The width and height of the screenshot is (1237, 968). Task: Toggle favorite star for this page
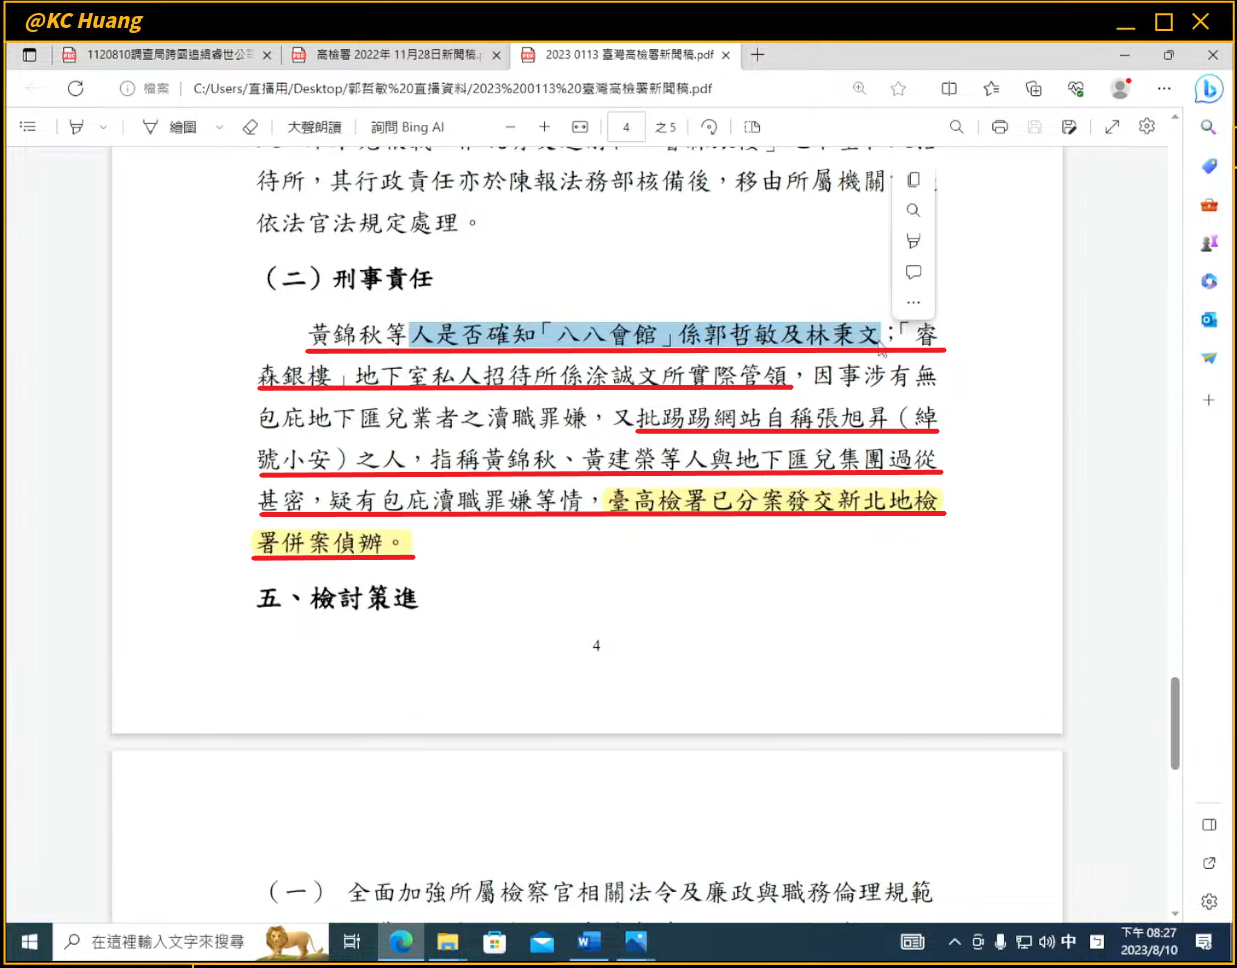click(898, 89)
